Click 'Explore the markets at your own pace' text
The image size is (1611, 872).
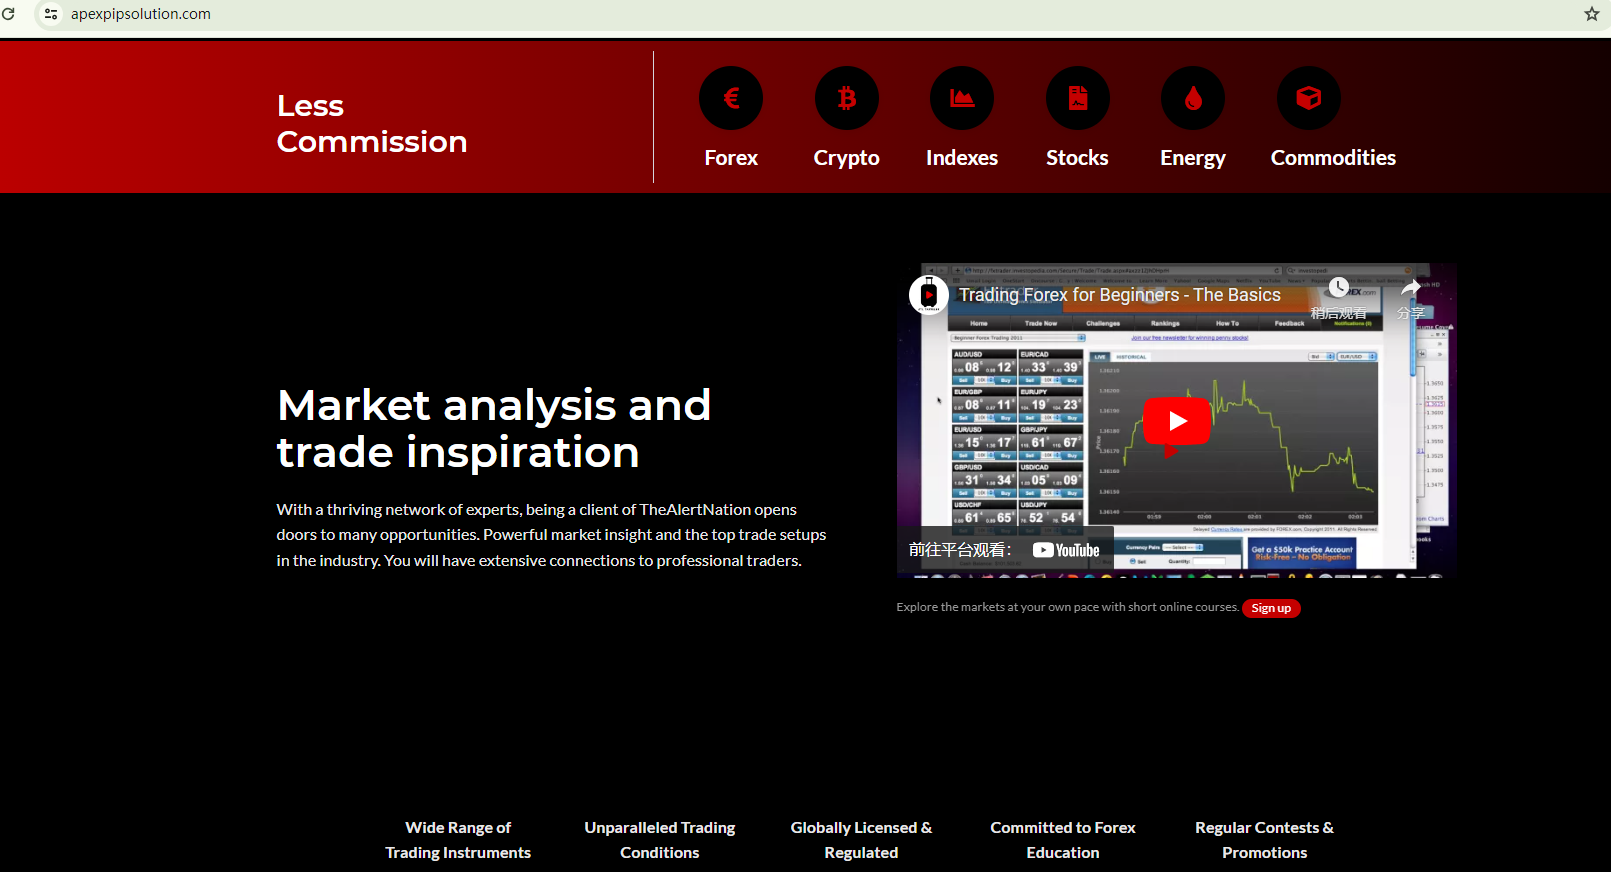coord(1067,607)
